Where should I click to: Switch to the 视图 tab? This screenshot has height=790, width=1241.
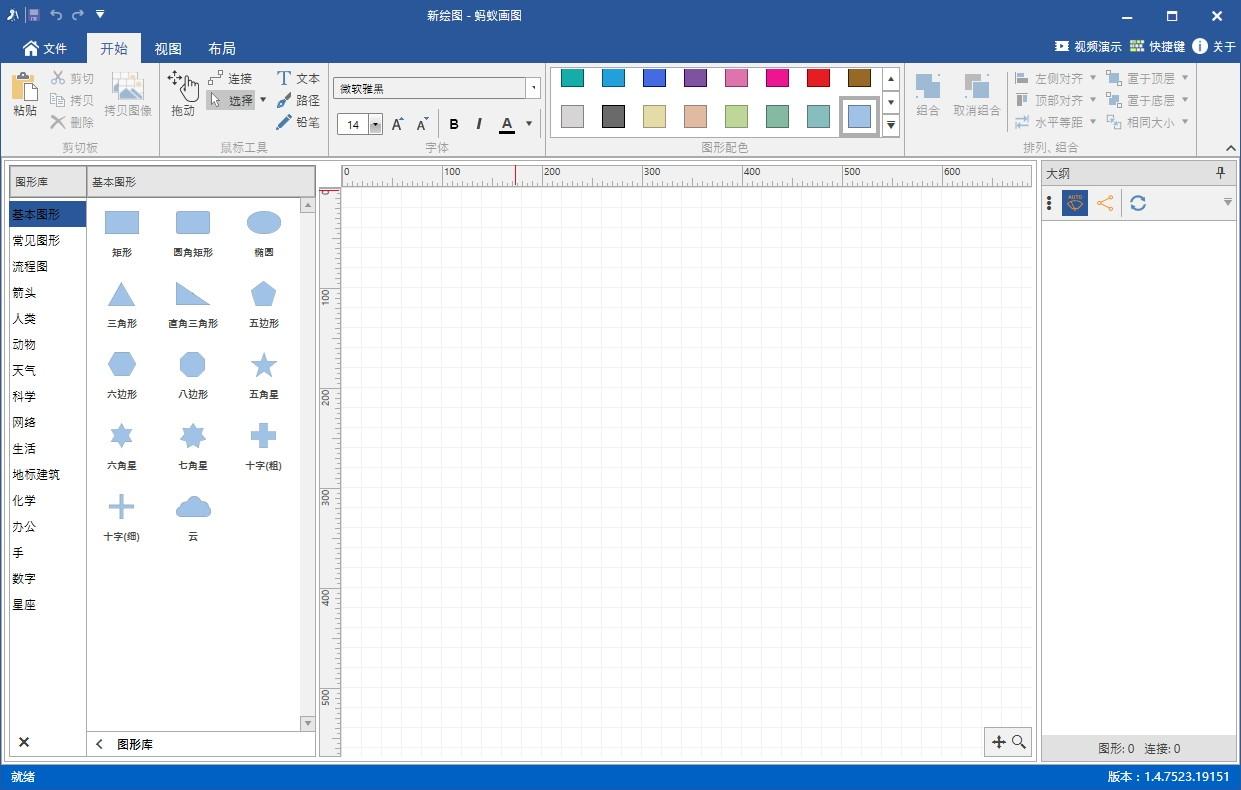click(168, 48)
